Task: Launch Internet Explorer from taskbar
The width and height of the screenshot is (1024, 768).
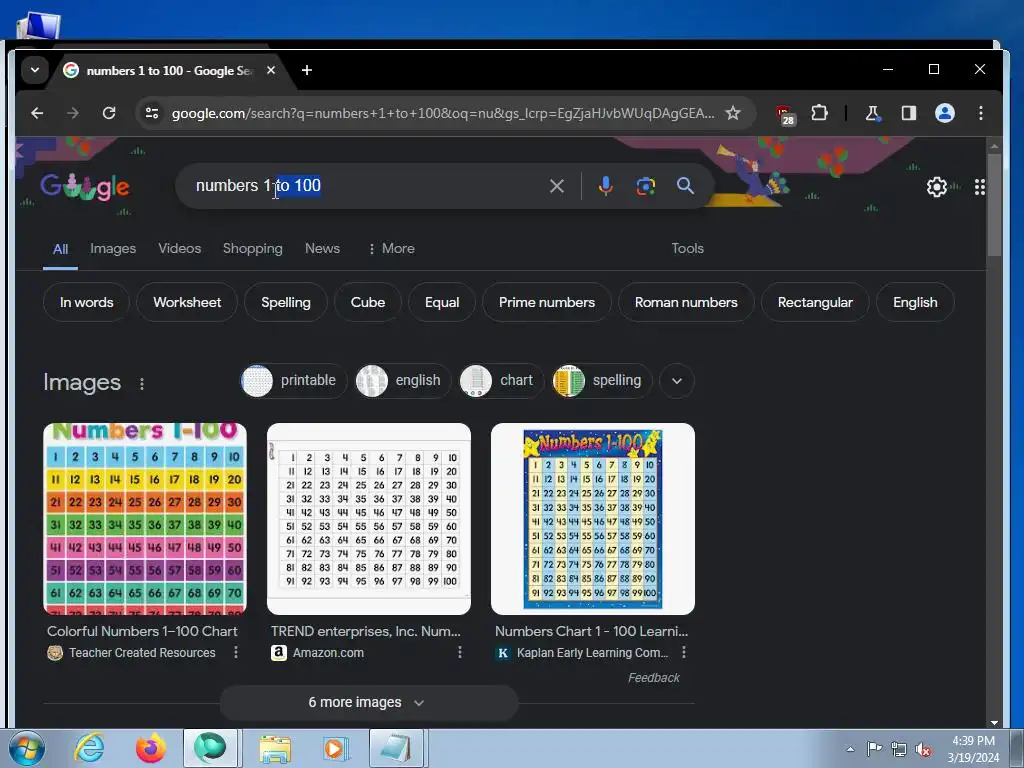Action: pyautogui.click(x=89, y=748)
